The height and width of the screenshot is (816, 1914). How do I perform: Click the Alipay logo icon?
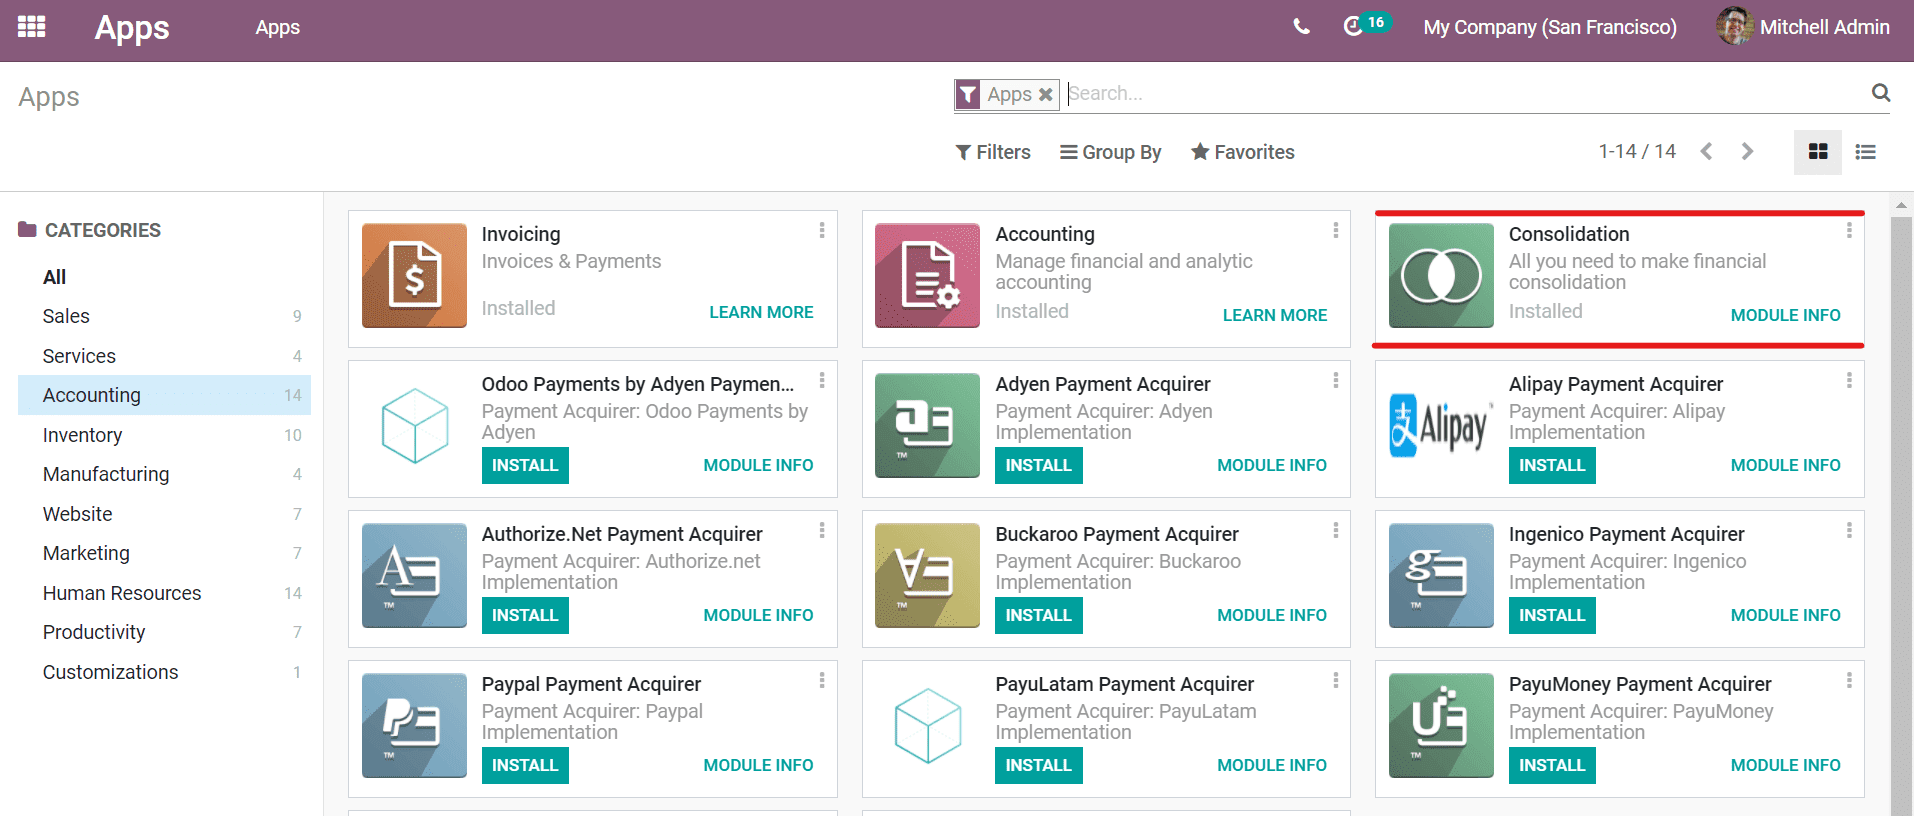click(x=1441, y=426)
